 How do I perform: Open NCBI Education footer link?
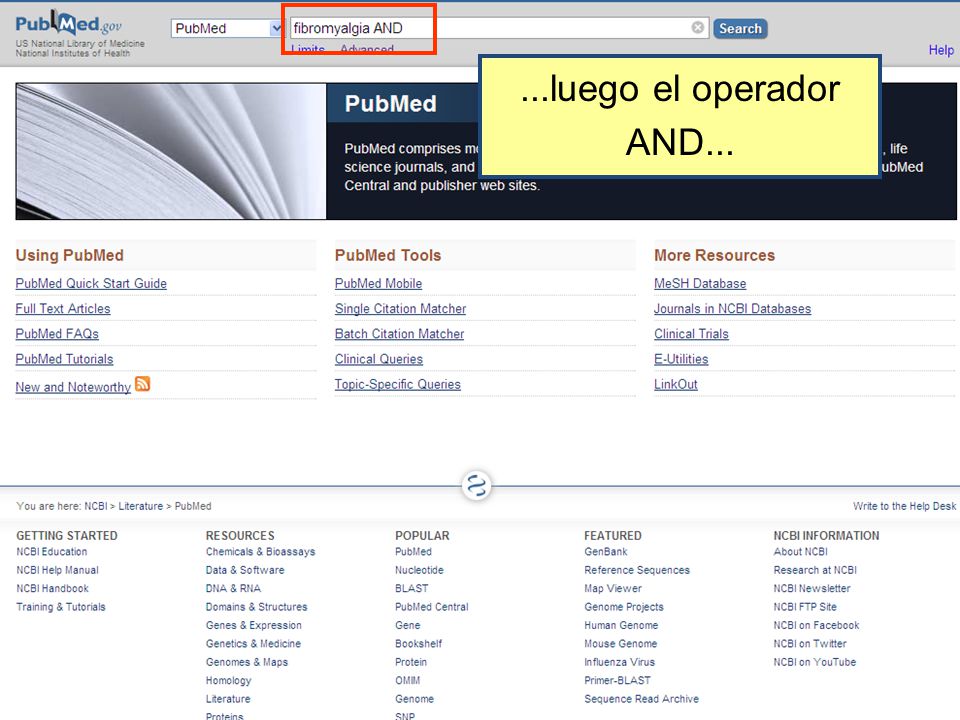pyautogui.click(x=51, y=552)
